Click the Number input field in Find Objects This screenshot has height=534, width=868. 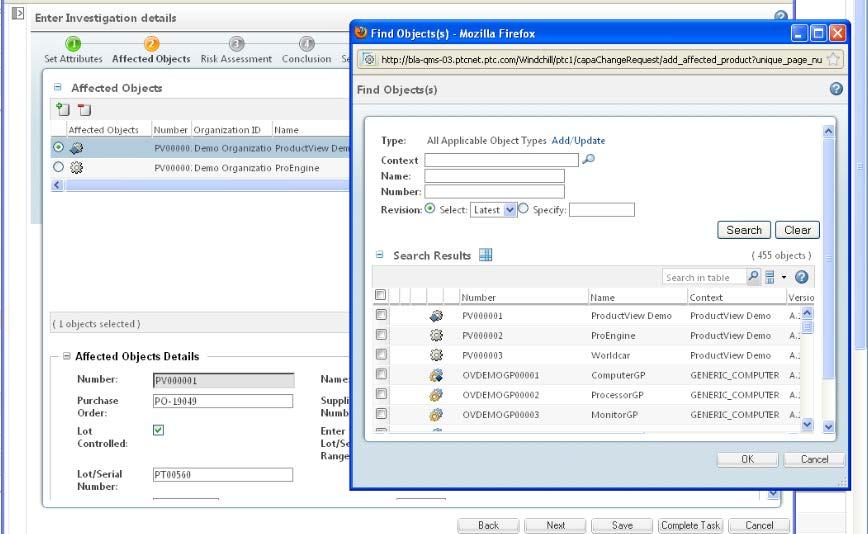(494, 191)
